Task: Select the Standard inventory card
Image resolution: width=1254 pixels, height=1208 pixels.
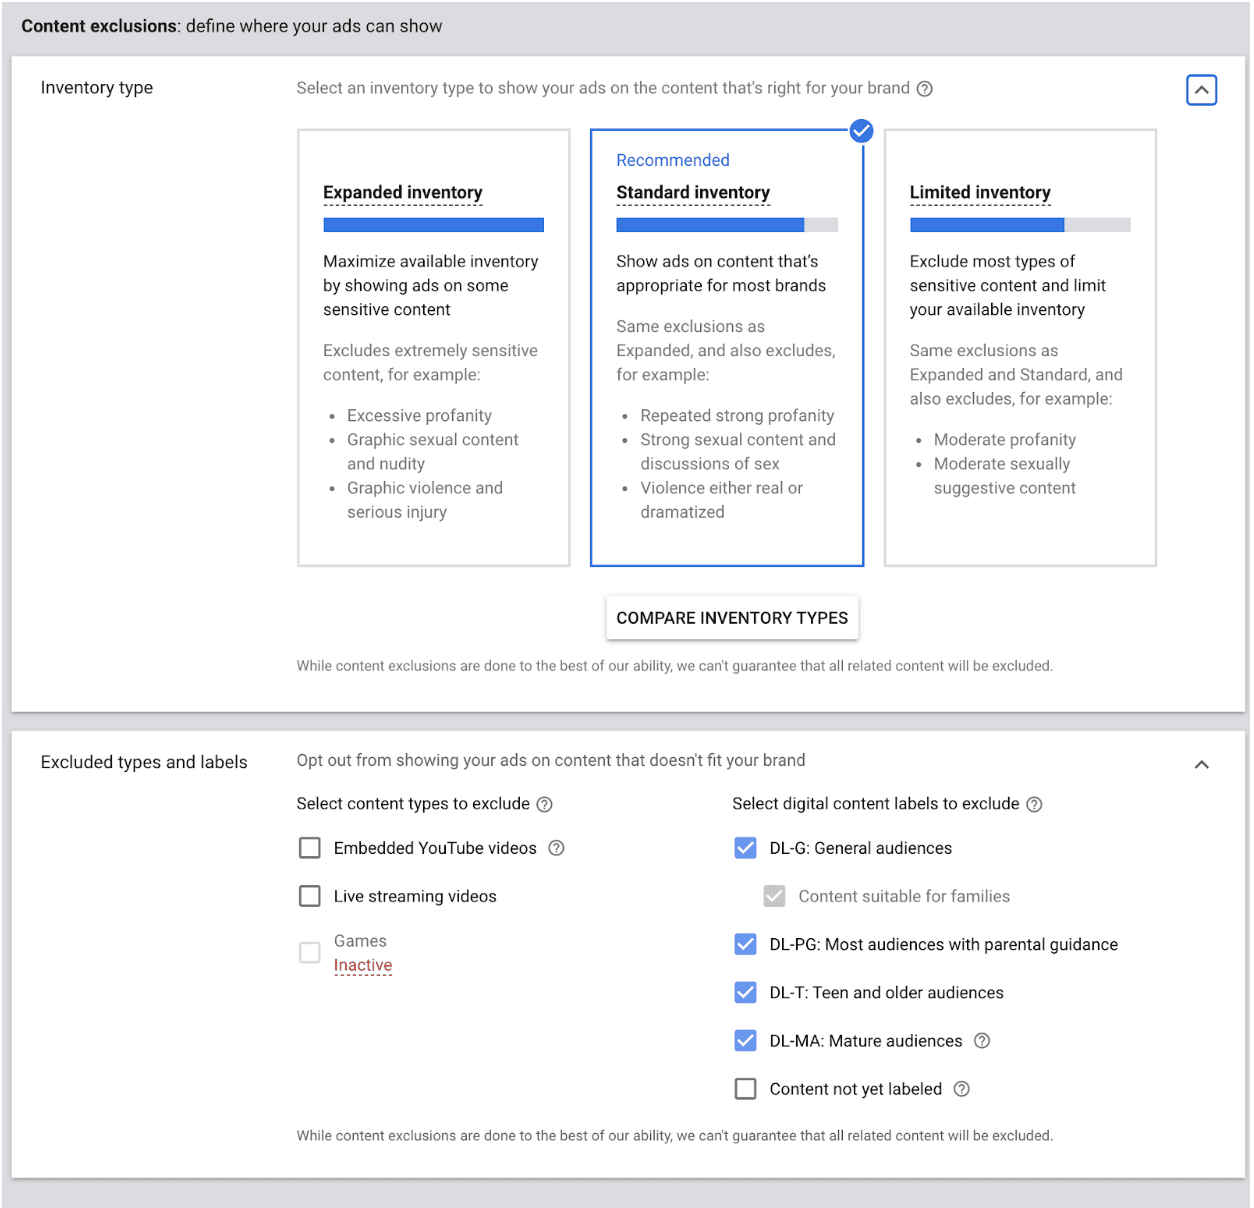Action: tap(727, 348)
